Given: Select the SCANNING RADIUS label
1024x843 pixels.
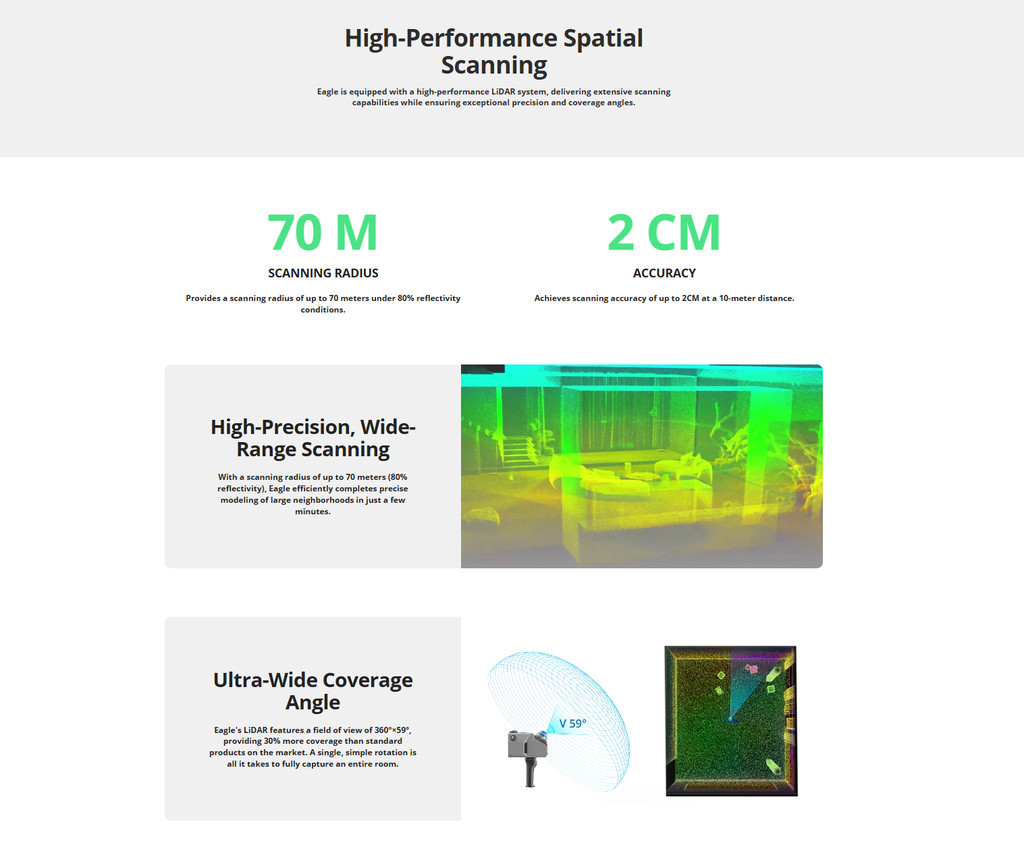Looking at the screenshot, I should pyautogui.click(x=323, y=273).
